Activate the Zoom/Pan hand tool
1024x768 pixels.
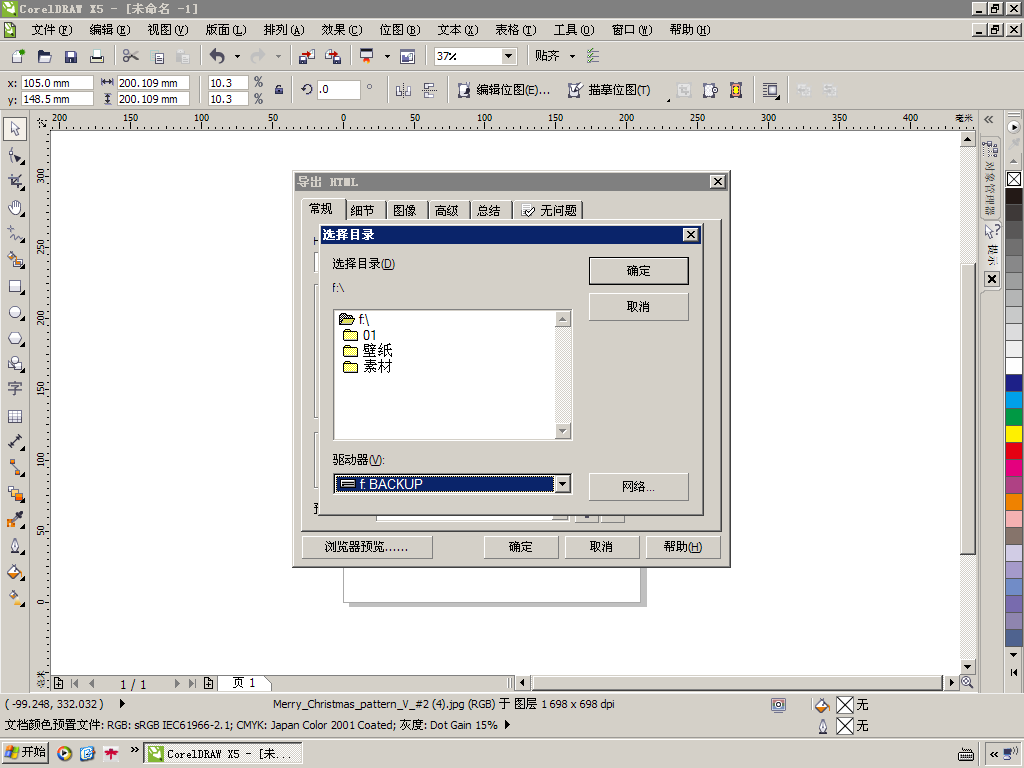pyautogui.click(x=15, y=208)
